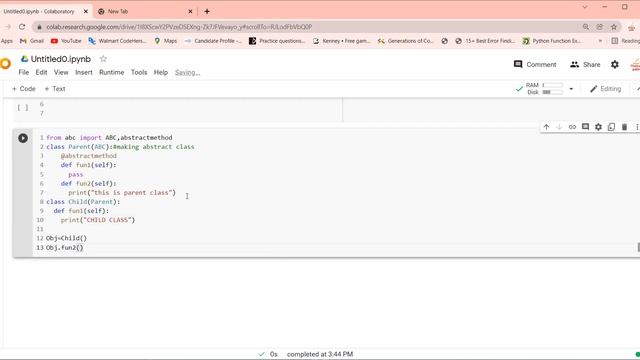The width and height of the screenshot is (640, 360).
Task: Reload the page in browser
Action: pos(22,27)
